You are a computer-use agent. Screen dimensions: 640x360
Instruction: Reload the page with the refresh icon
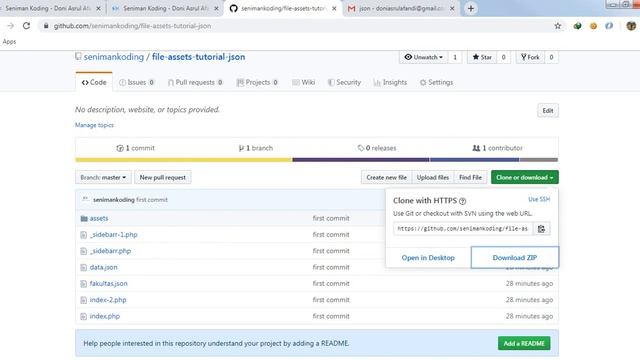[27, 26]
